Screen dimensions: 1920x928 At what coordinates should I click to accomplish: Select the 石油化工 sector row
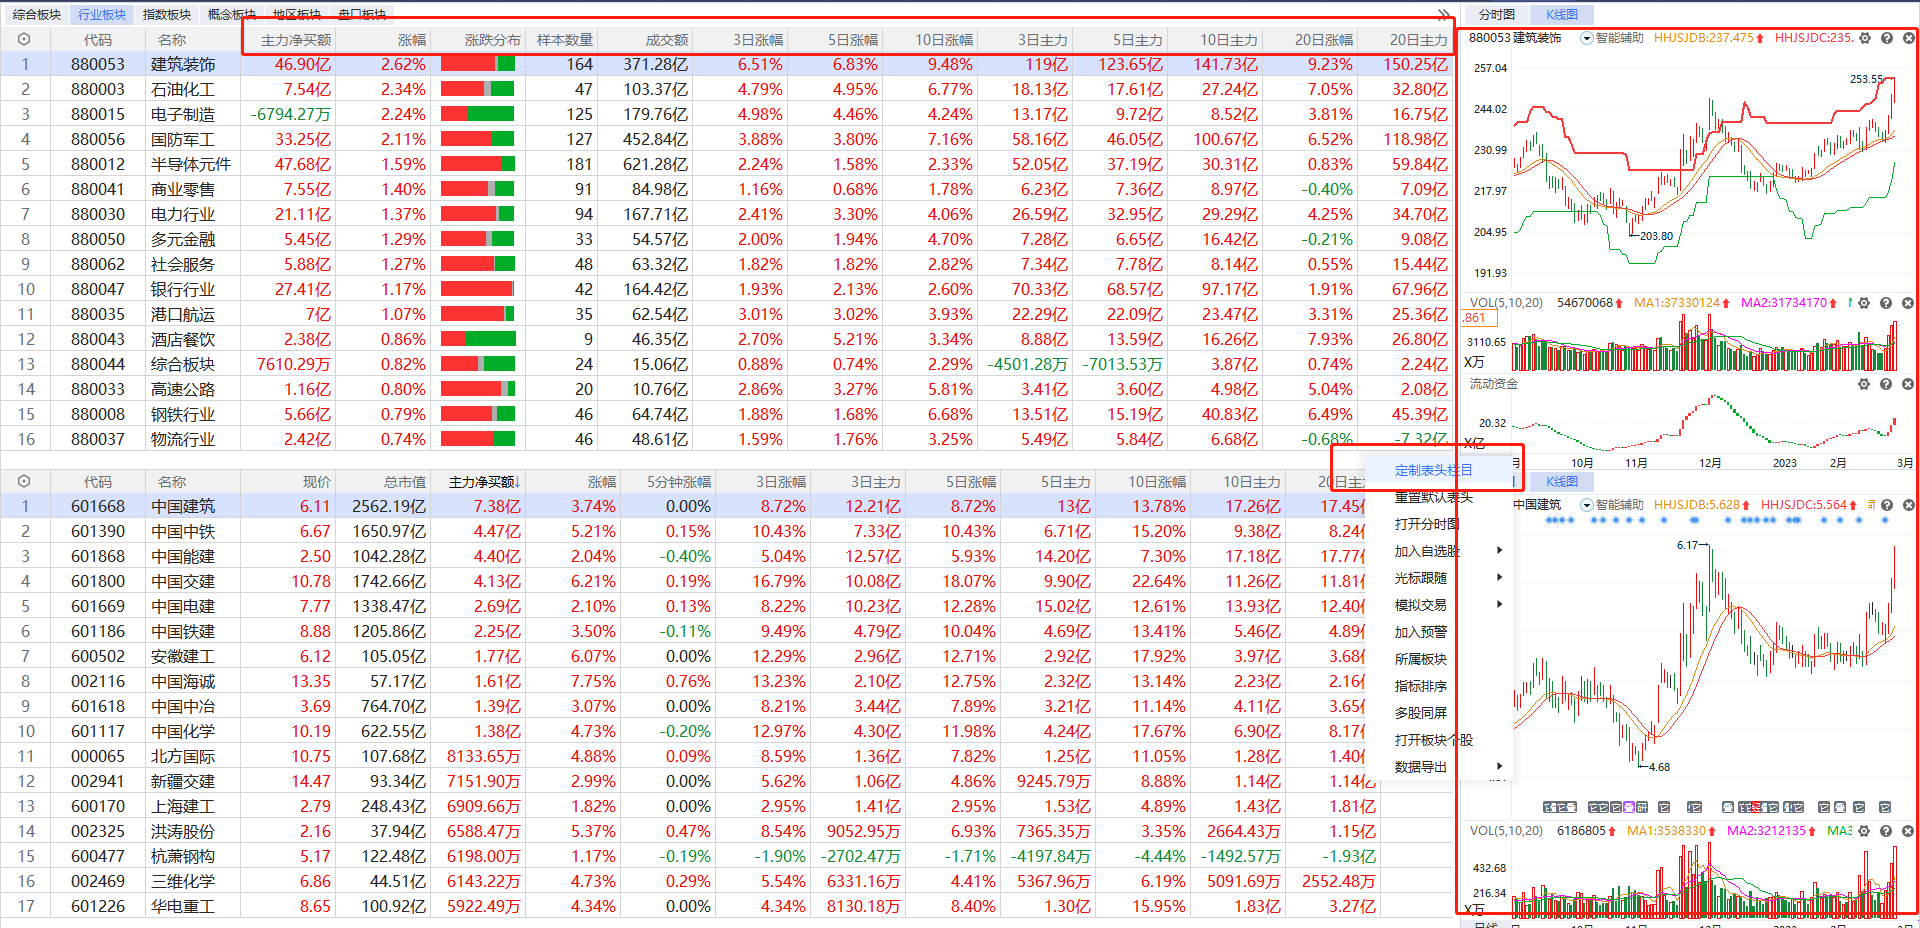(x=727, y=89)
